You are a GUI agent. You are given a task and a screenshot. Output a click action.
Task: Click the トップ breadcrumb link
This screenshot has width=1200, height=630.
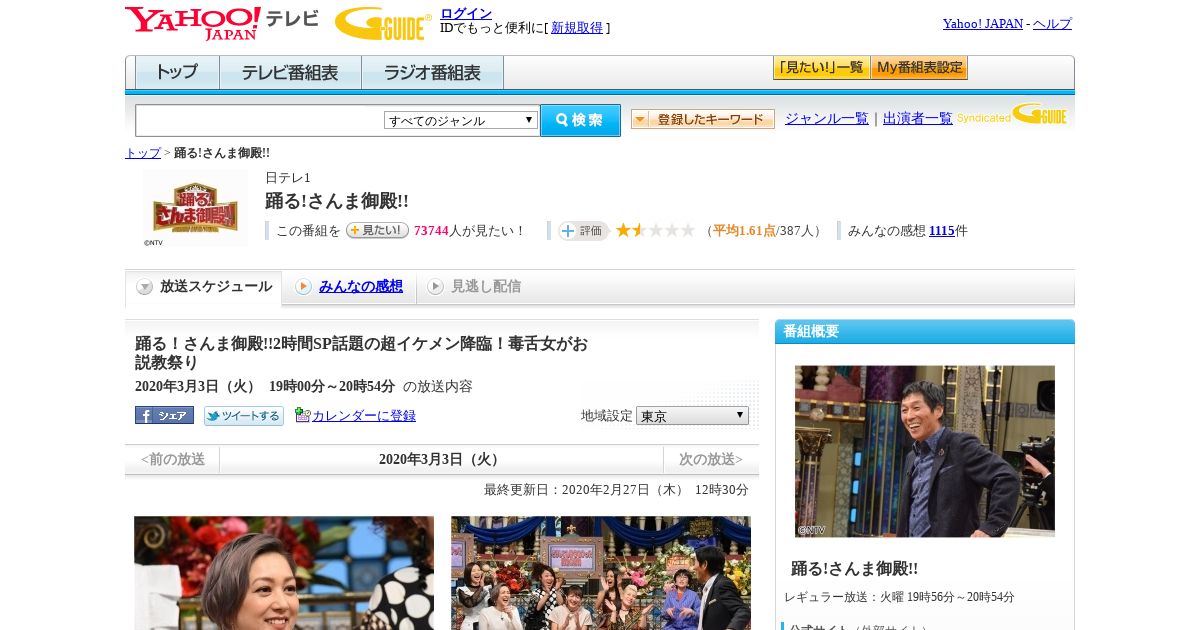coord(143,153)
